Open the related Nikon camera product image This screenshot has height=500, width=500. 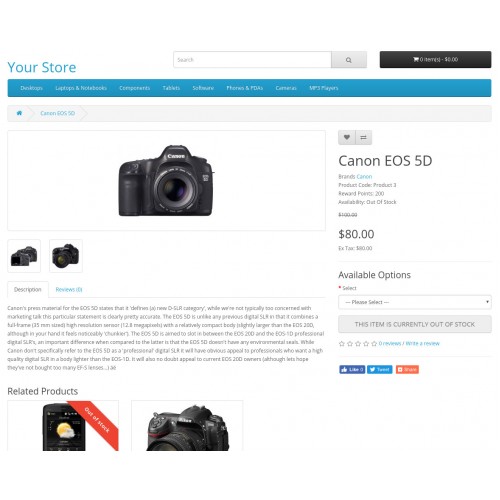[x=187, y=426]
